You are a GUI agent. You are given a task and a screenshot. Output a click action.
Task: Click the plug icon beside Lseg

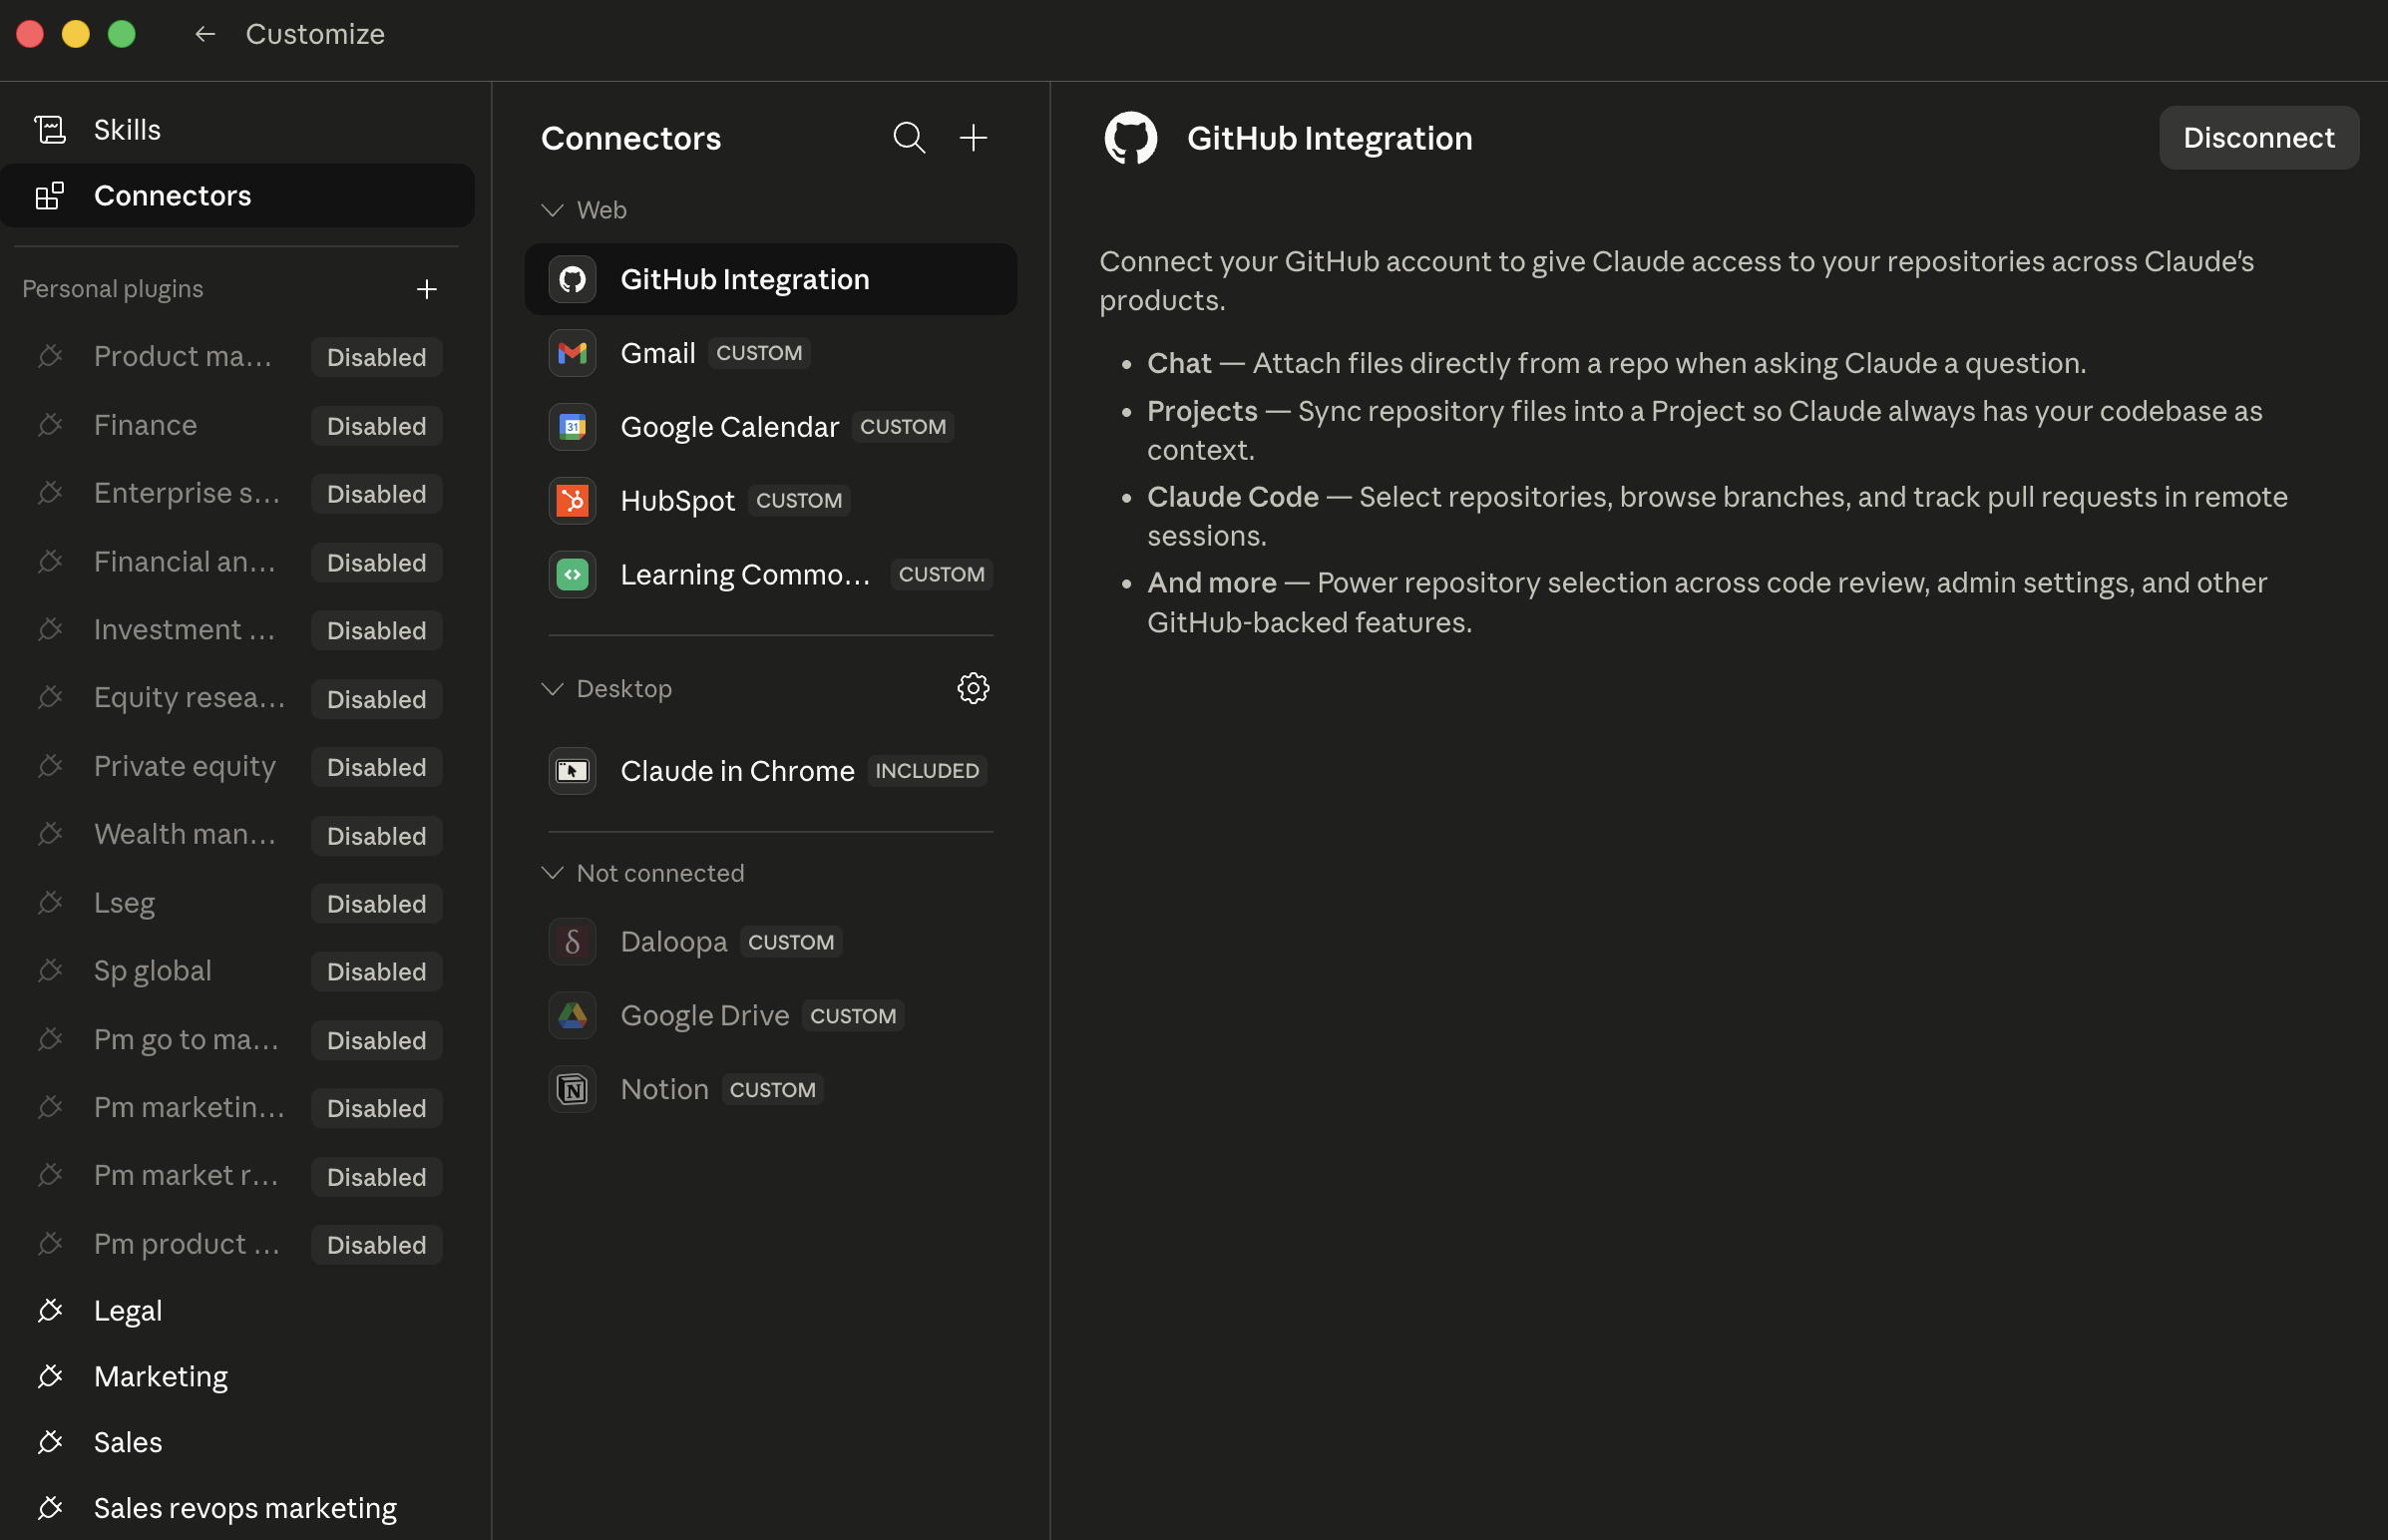(50, 903)
